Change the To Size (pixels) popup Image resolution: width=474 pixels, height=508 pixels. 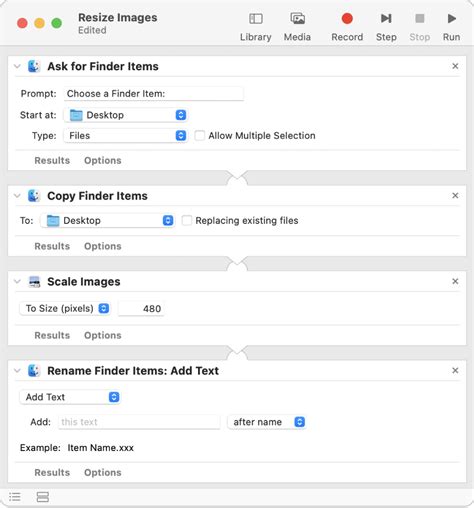click(x=65, y=308)
